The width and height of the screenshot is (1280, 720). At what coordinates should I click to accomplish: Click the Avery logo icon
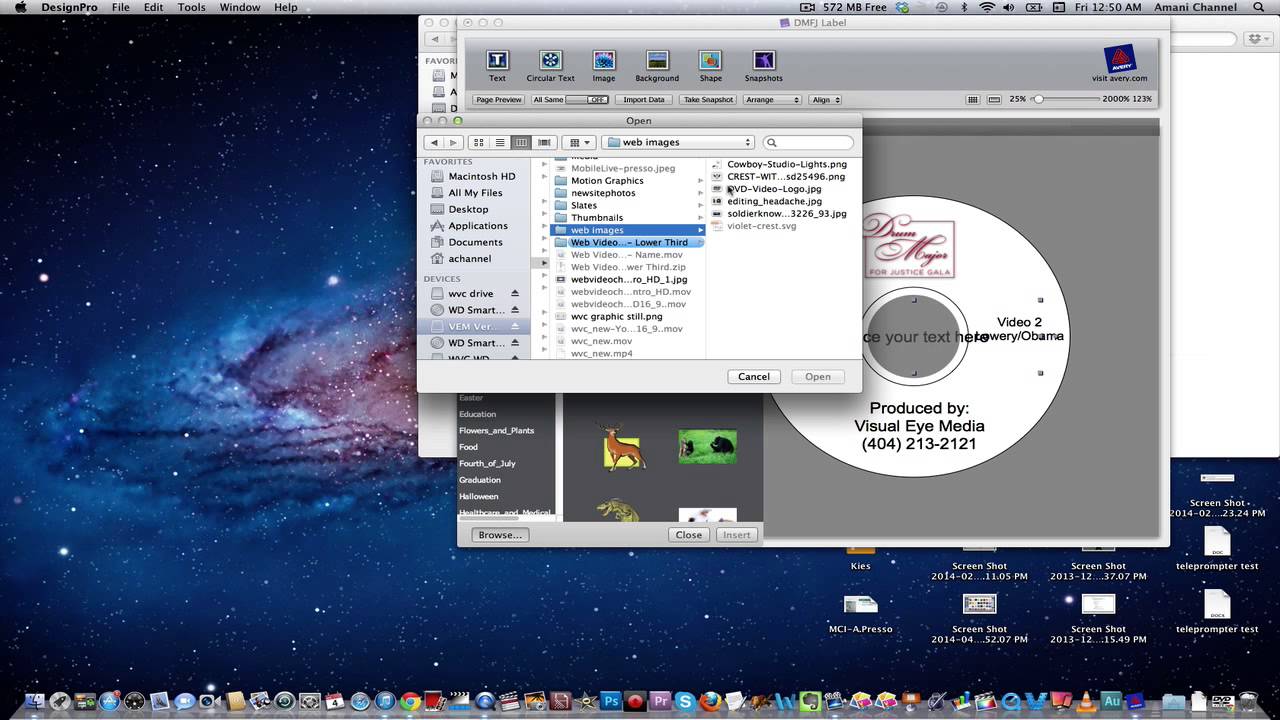(1118, 59)
